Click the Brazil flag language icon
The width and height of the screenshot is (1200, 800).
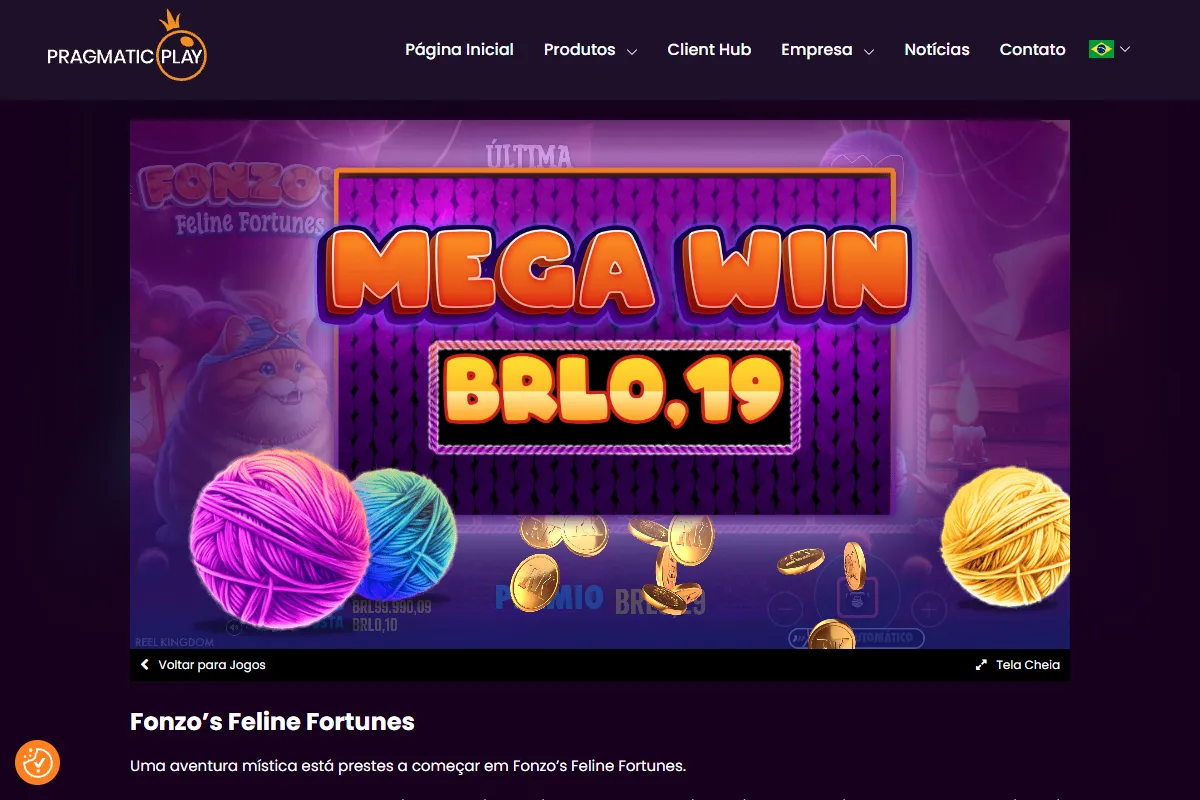click(1101, 49)
